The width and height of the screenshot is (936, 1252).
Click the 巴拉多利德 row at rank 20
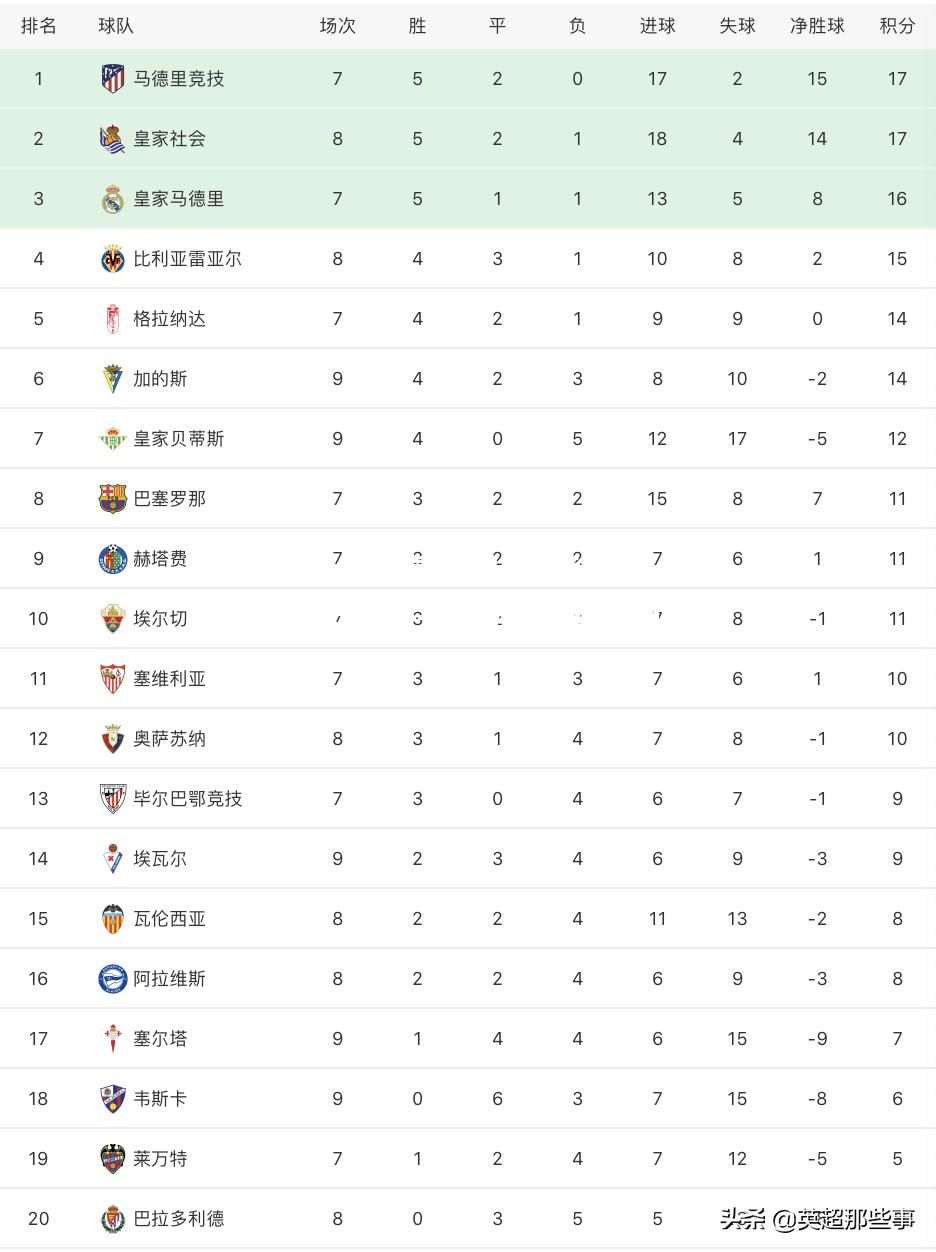pyautogui.click(x=468, y=1218)
